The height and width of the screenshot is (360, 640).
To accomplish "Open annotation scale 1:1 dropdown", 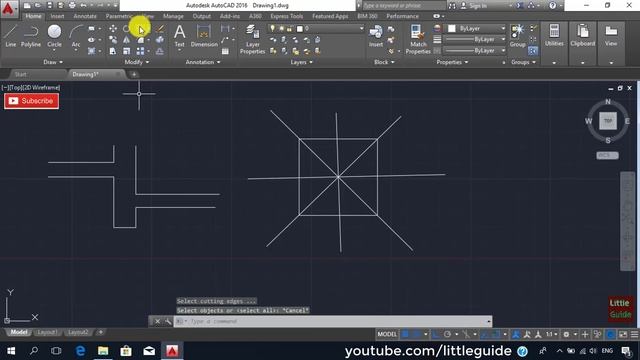I will 551,334.
